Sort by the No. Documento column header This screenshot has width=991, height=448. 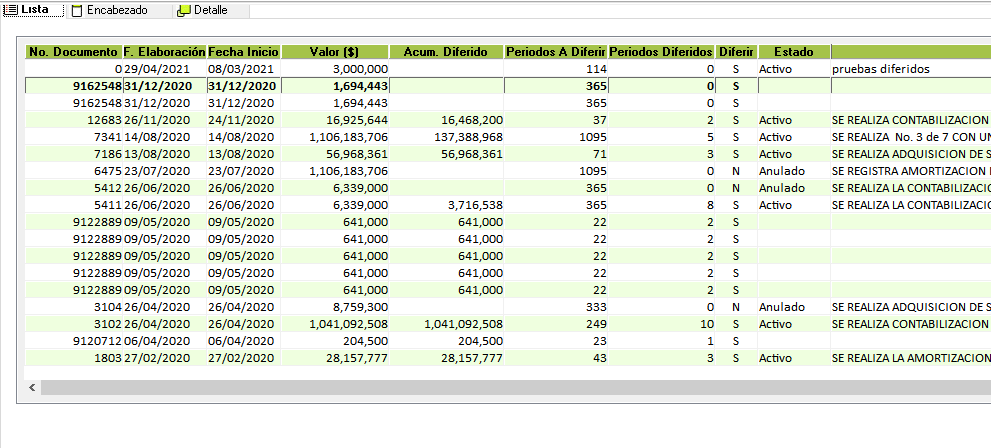coord(73,52)
